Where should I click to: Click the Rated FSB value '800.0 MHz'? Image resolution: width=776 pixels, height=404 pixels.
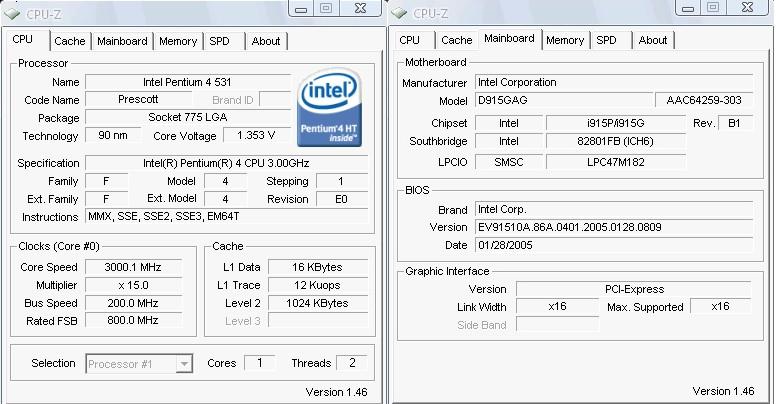coord(133,320)
